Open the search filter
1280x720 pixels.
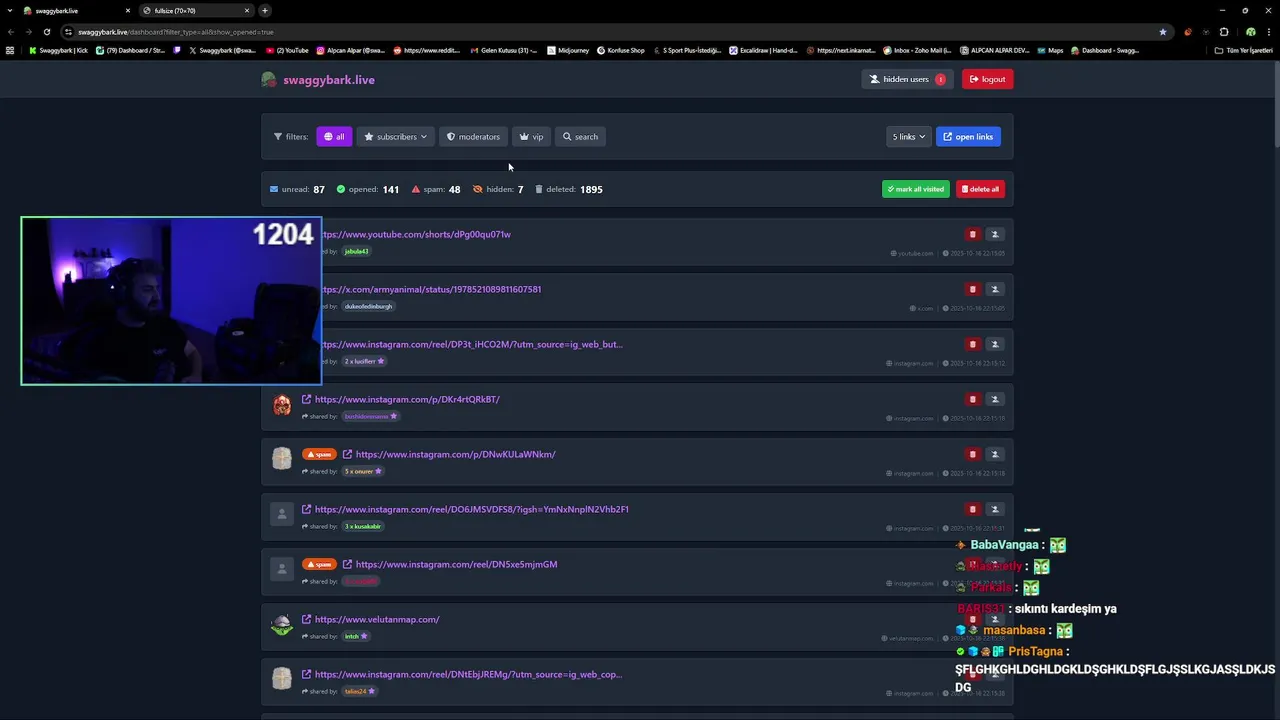coord(580,137)
